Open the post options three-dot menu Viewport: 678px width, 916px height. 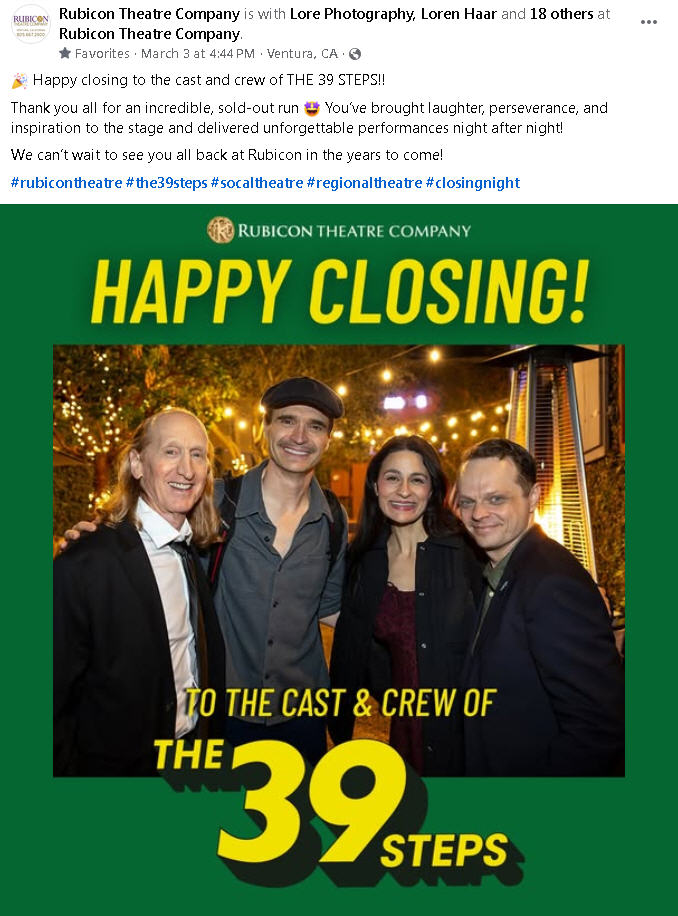648,22
